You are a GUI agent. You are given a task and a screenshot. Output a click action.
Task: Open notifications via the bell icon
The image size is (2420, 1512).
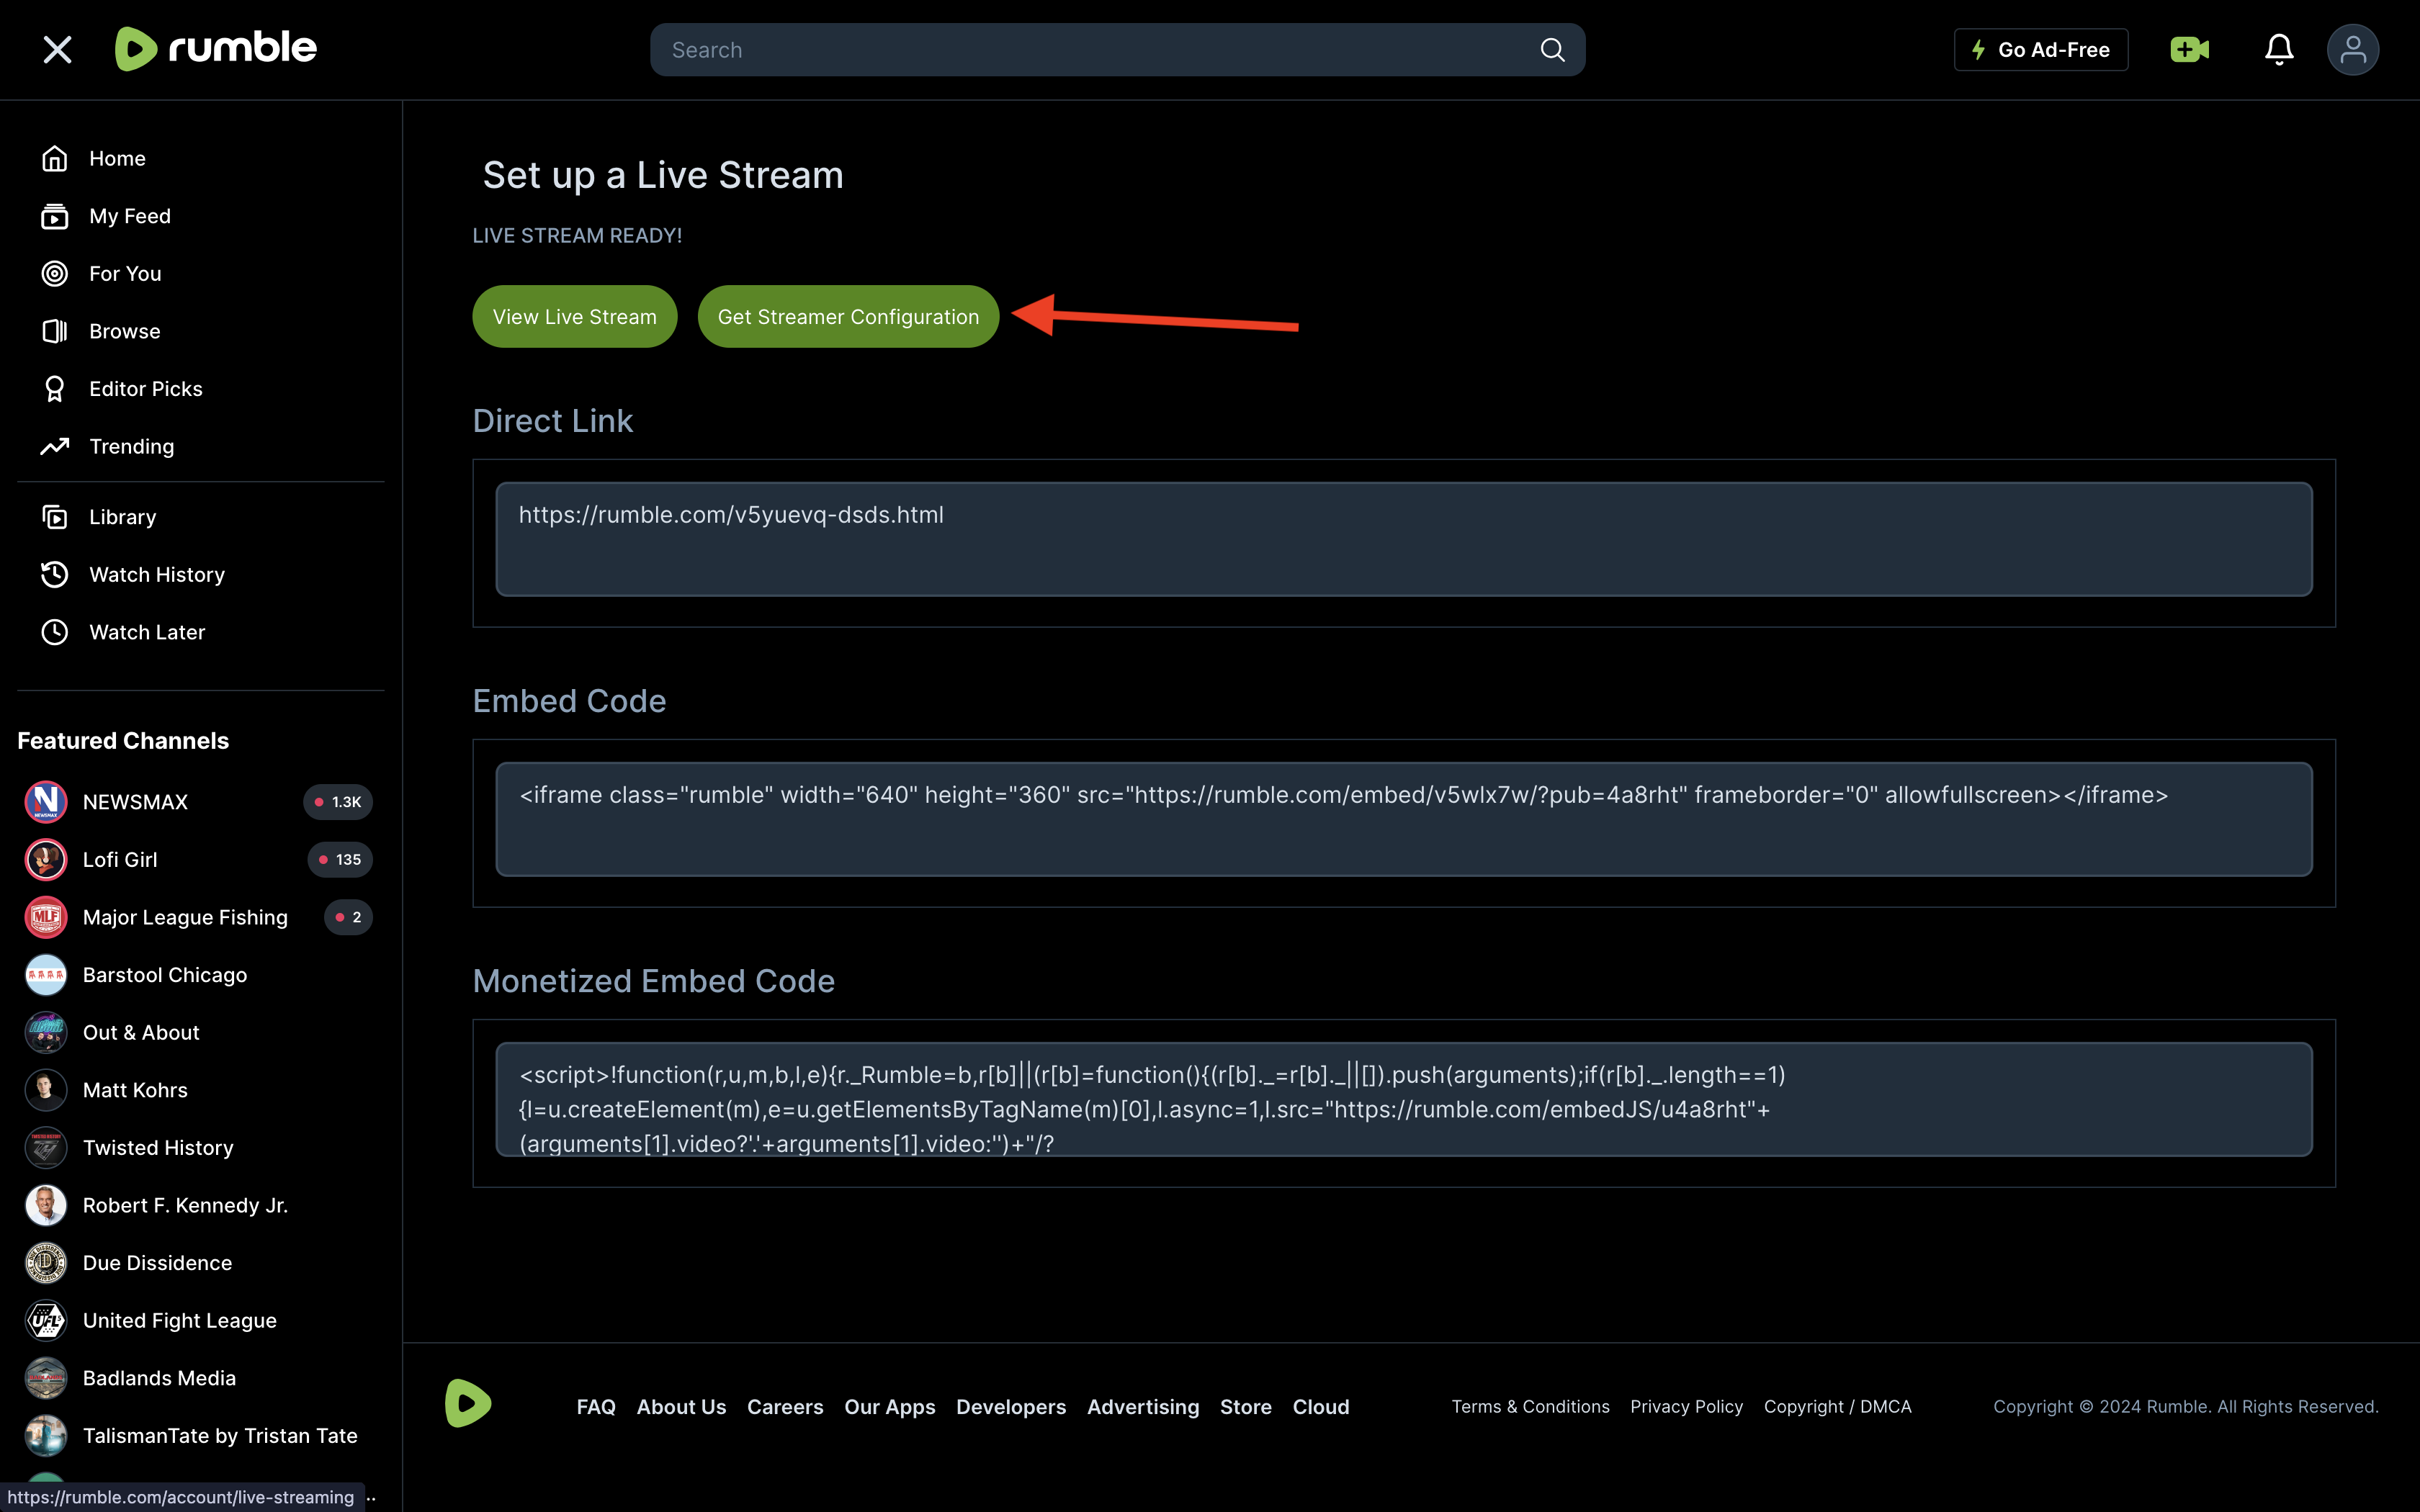tap(2279, 49)
